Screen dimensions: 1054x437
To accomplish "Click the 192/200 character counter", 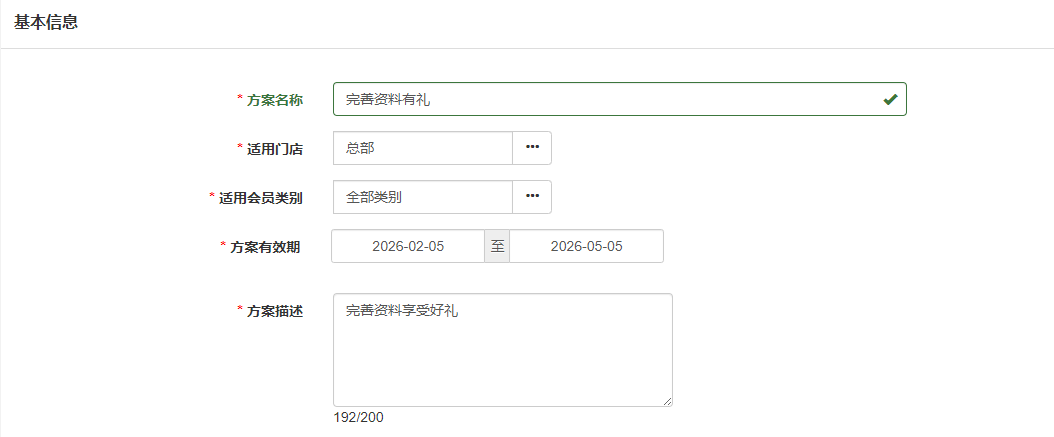I will (359, 417).
